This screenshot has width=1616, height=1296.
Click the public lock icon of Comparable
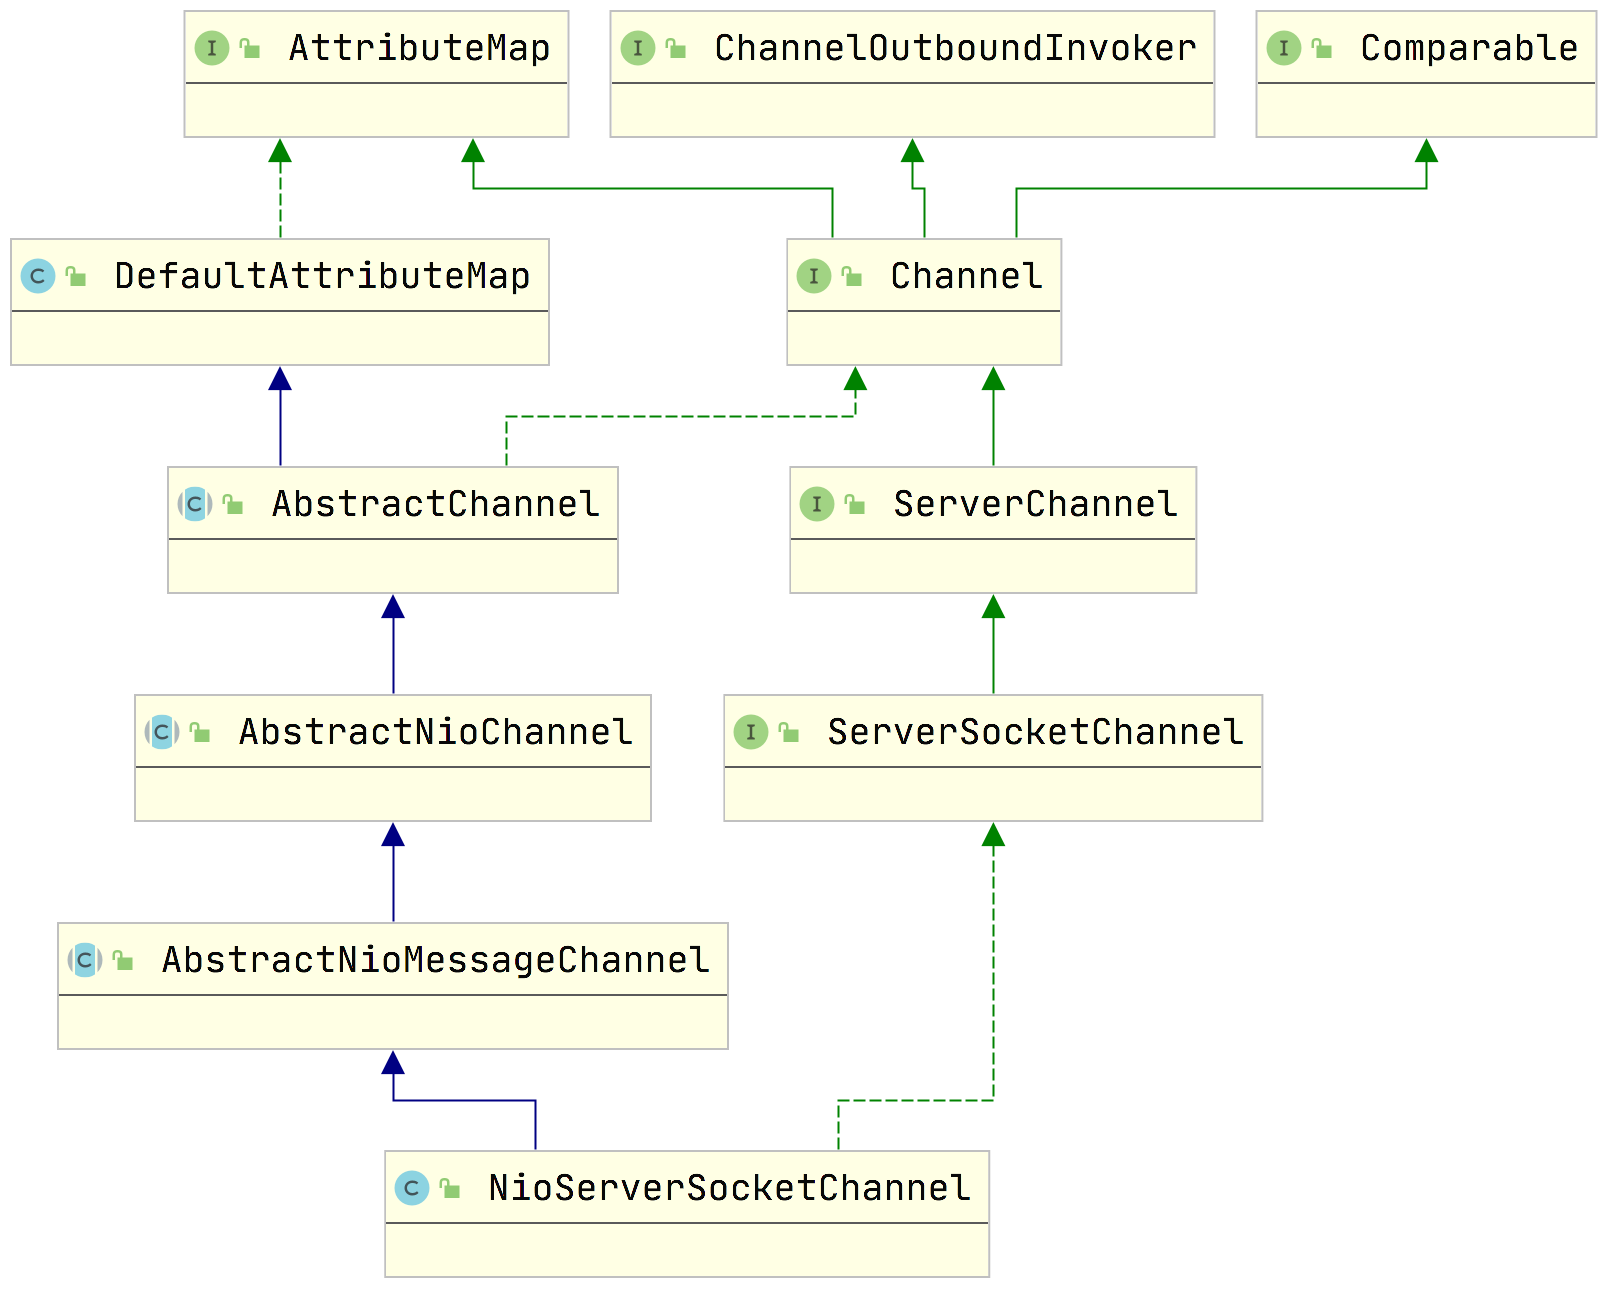pyautogui.click(x=1322, y=48)
